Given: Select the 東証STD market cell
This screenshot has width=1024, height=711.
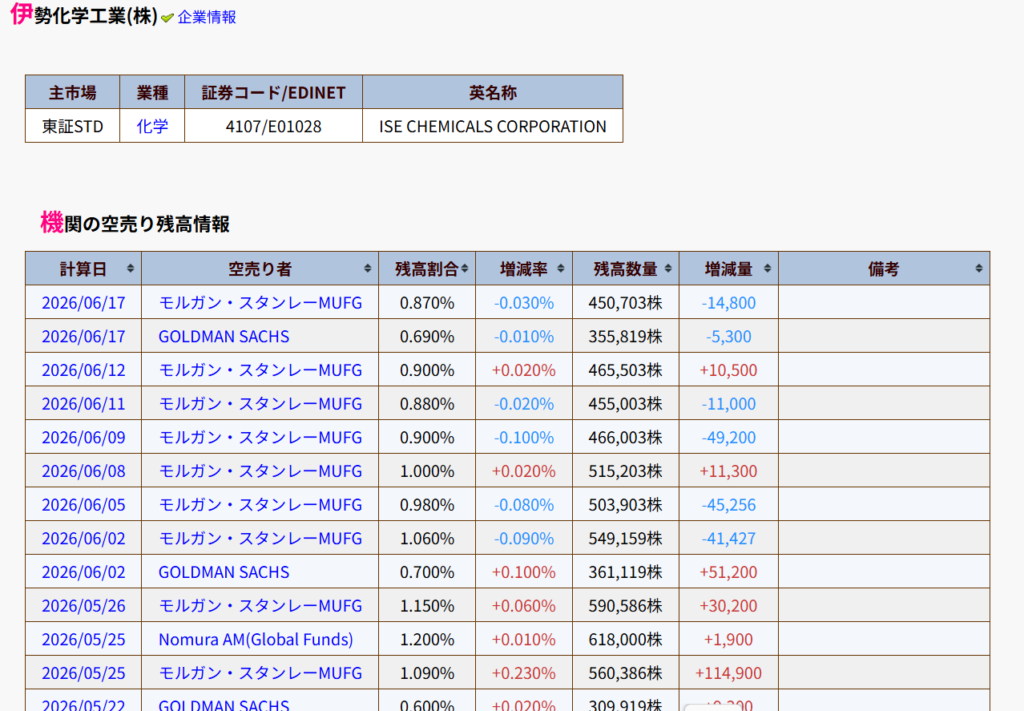Looking at the screenshot, I should (72, 126).
